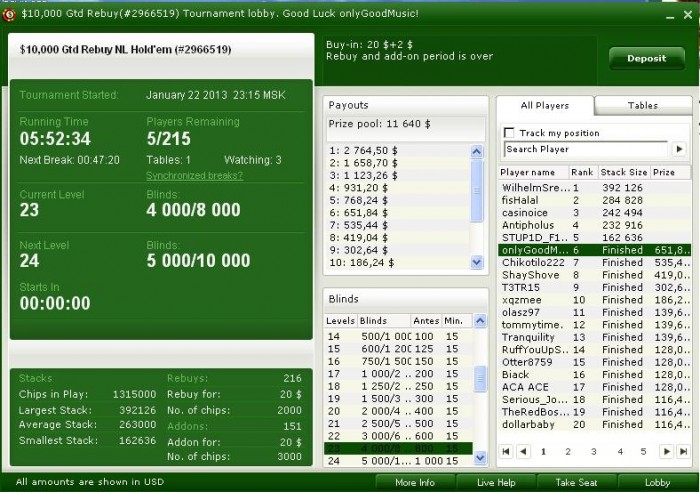Enable Track my position checkbox

pos(508,133)
